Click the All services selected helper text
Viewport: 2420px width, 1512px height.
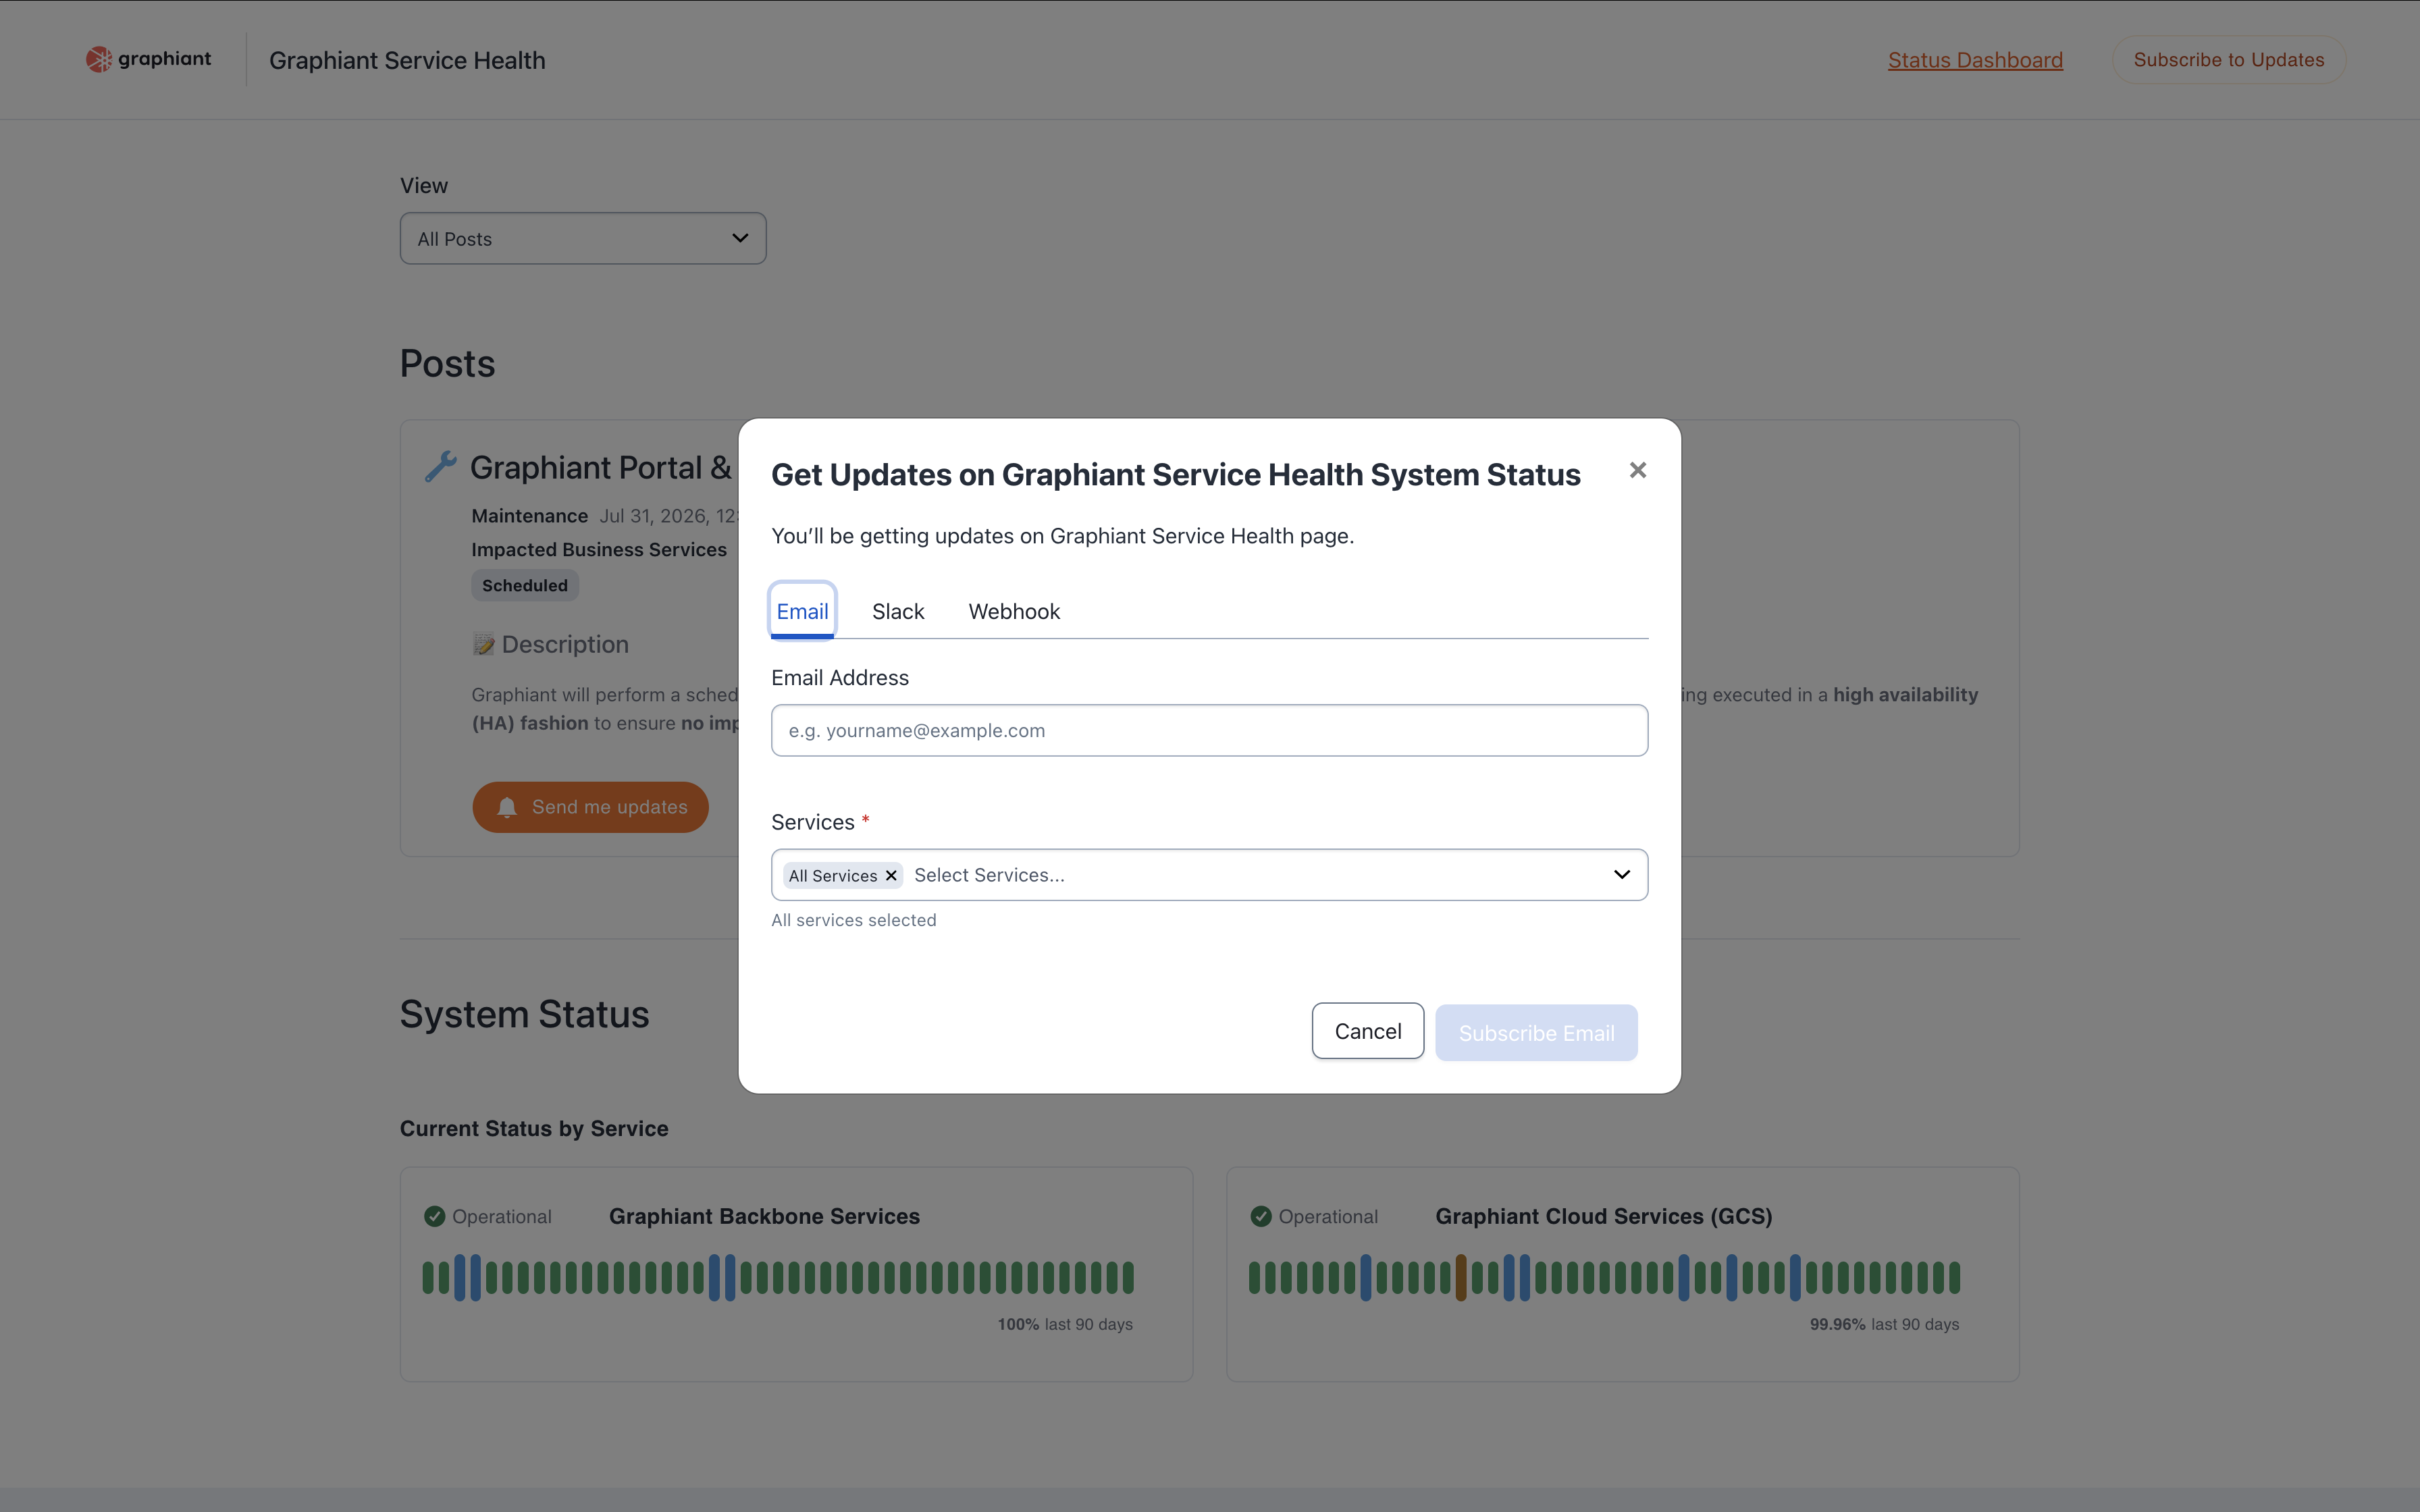pos(853,920)
